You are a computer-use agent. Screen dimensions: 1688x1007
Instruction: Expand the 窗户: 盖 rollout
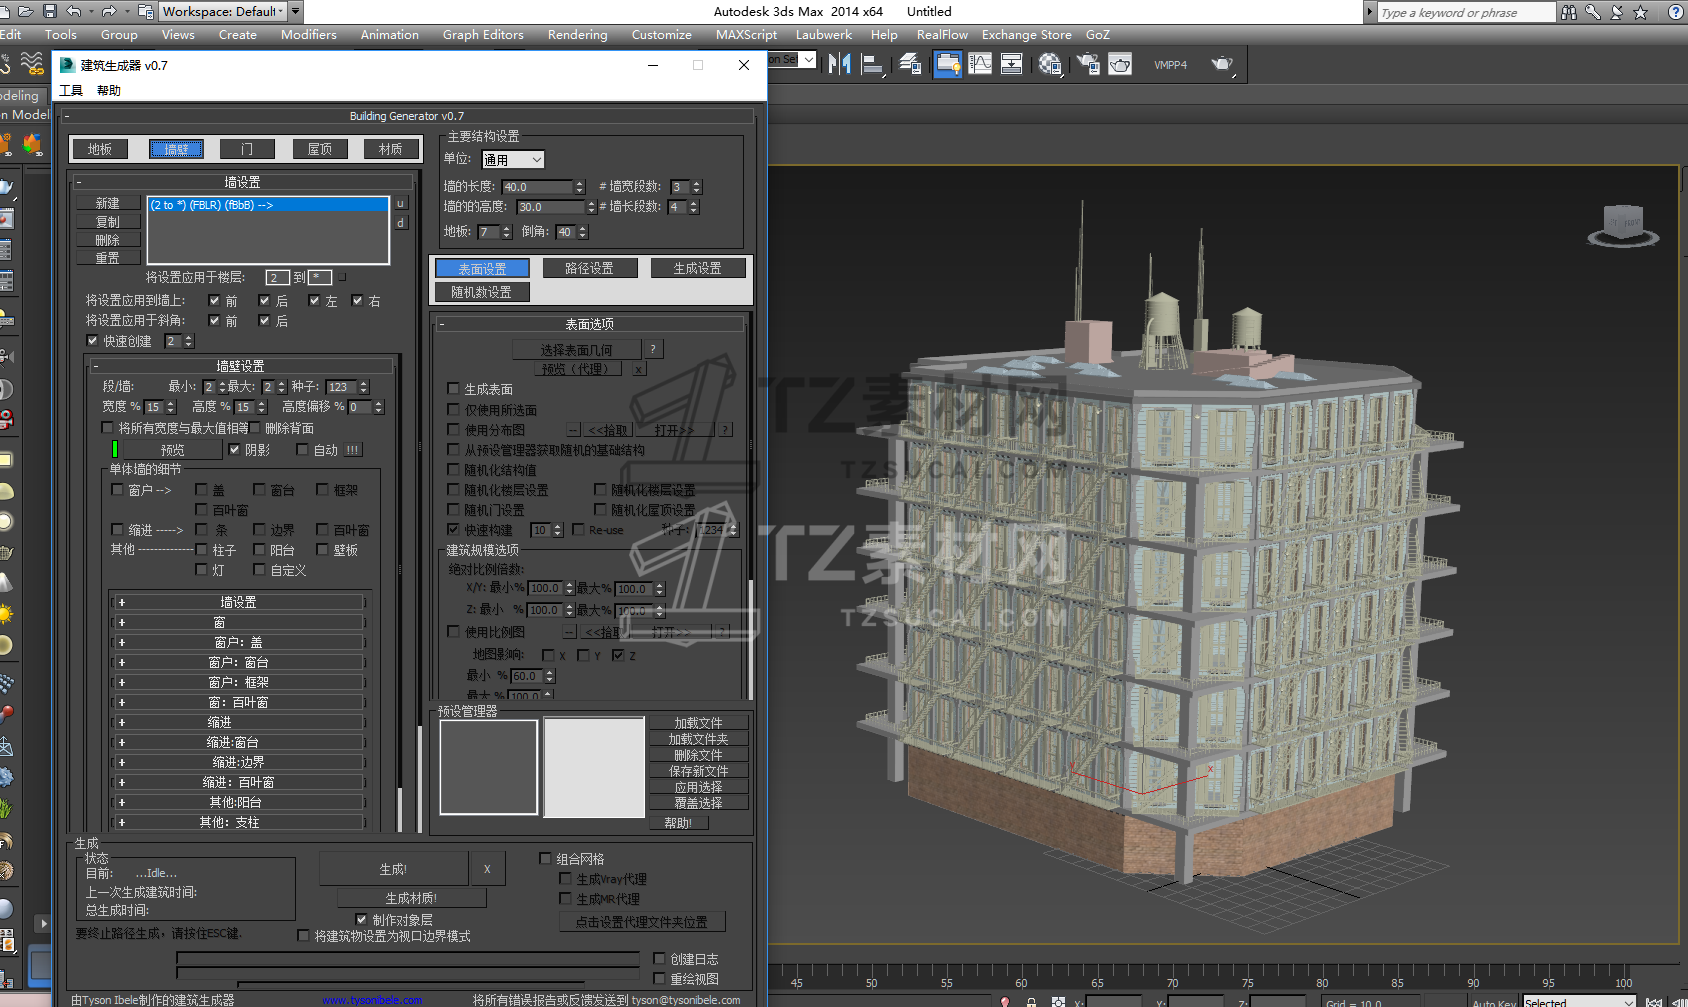click(x=237, y=642)
